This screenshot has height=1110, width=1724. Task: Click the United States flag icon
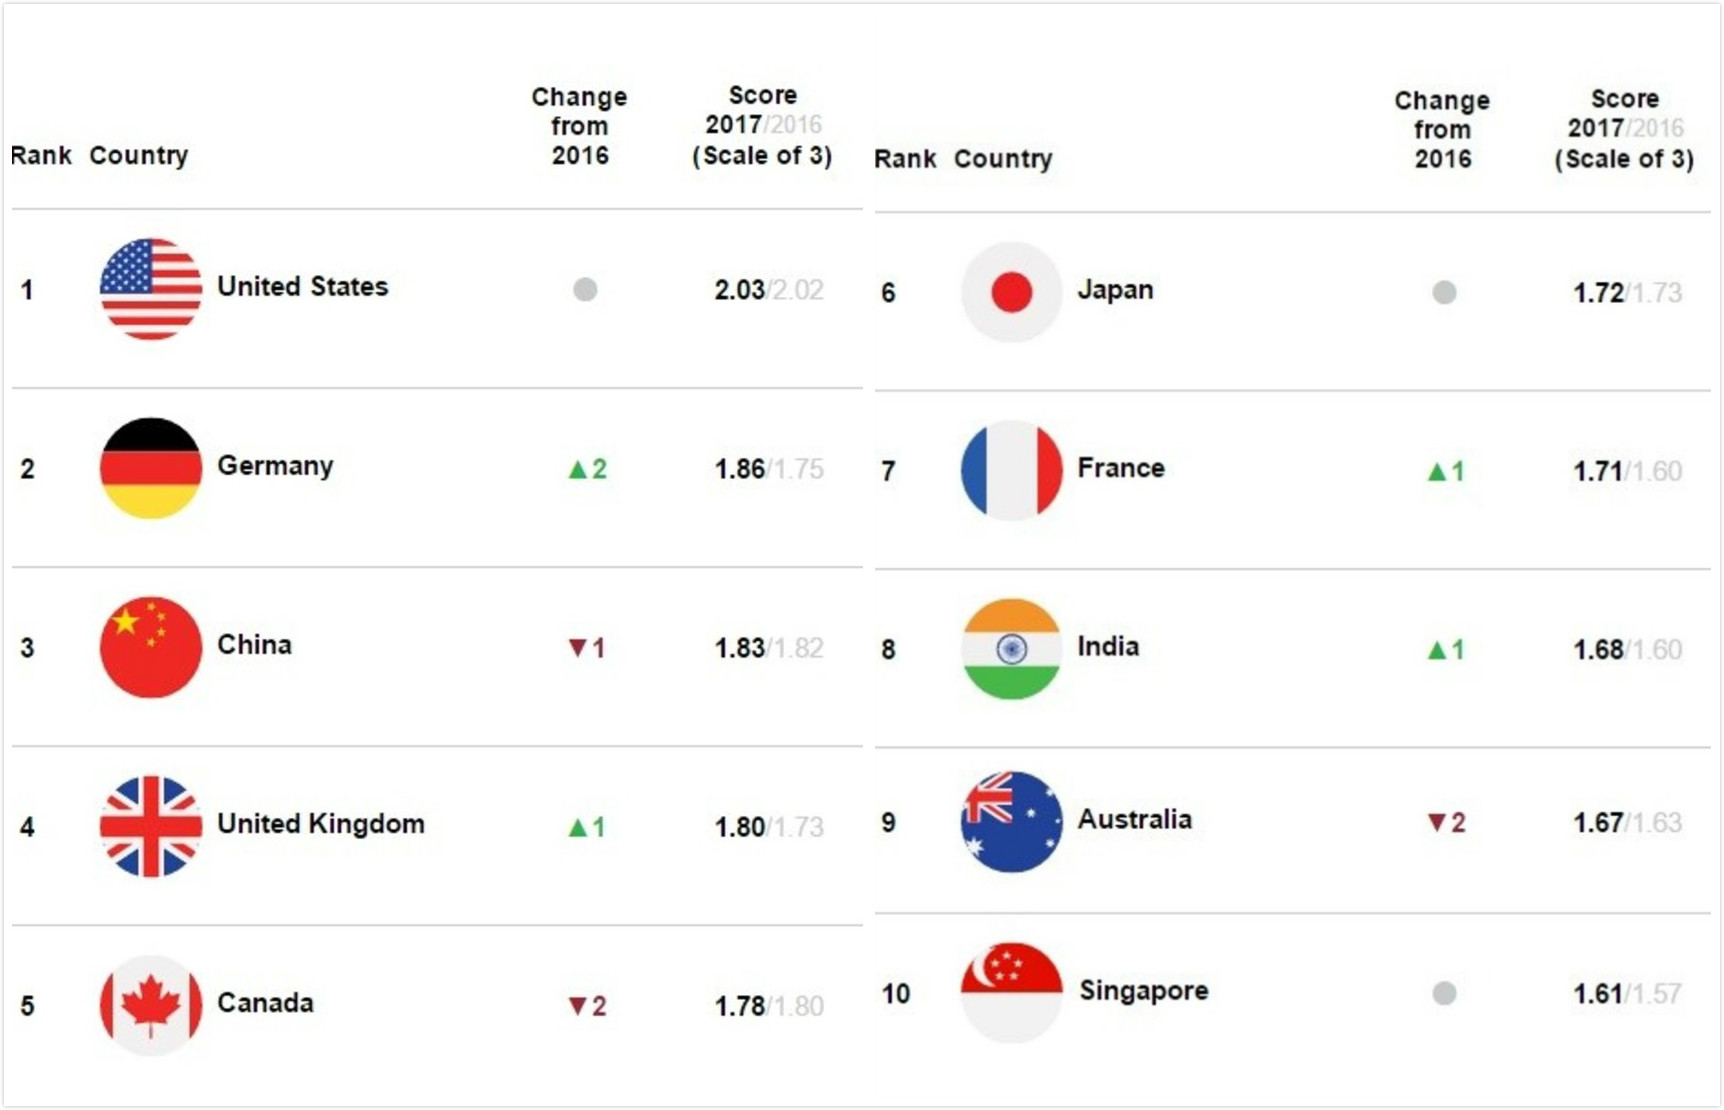pos(150,289)
